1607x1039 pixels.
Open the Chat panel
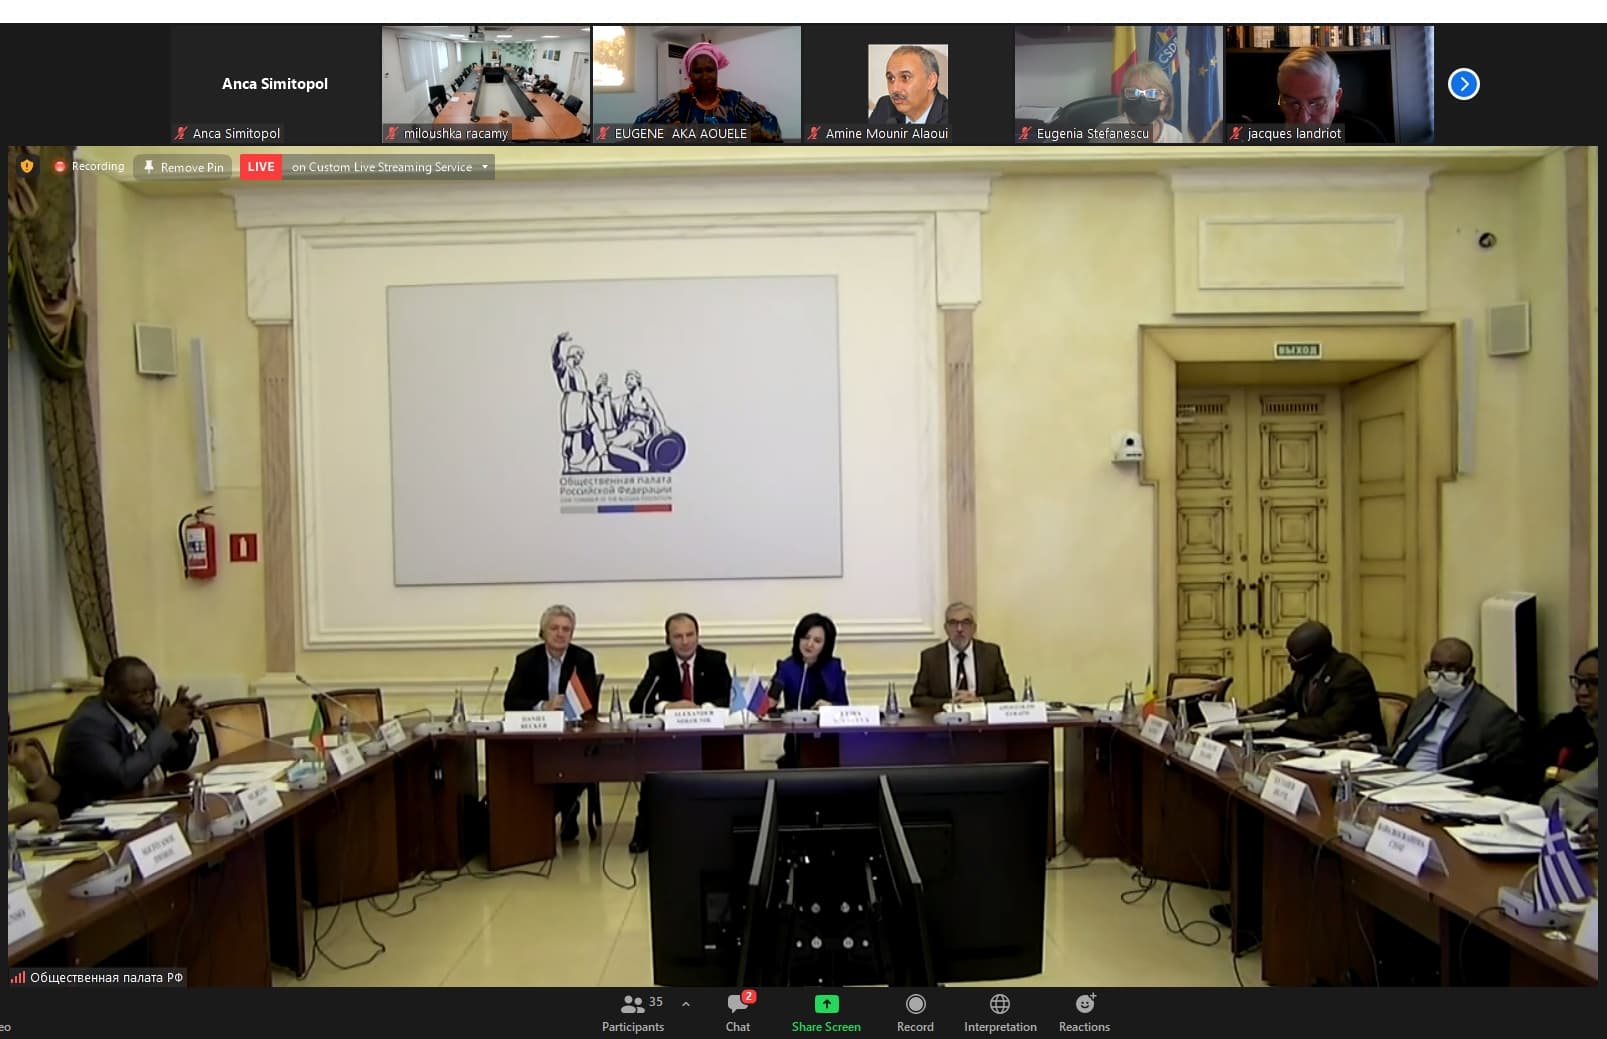click(x=738, y=1011)
